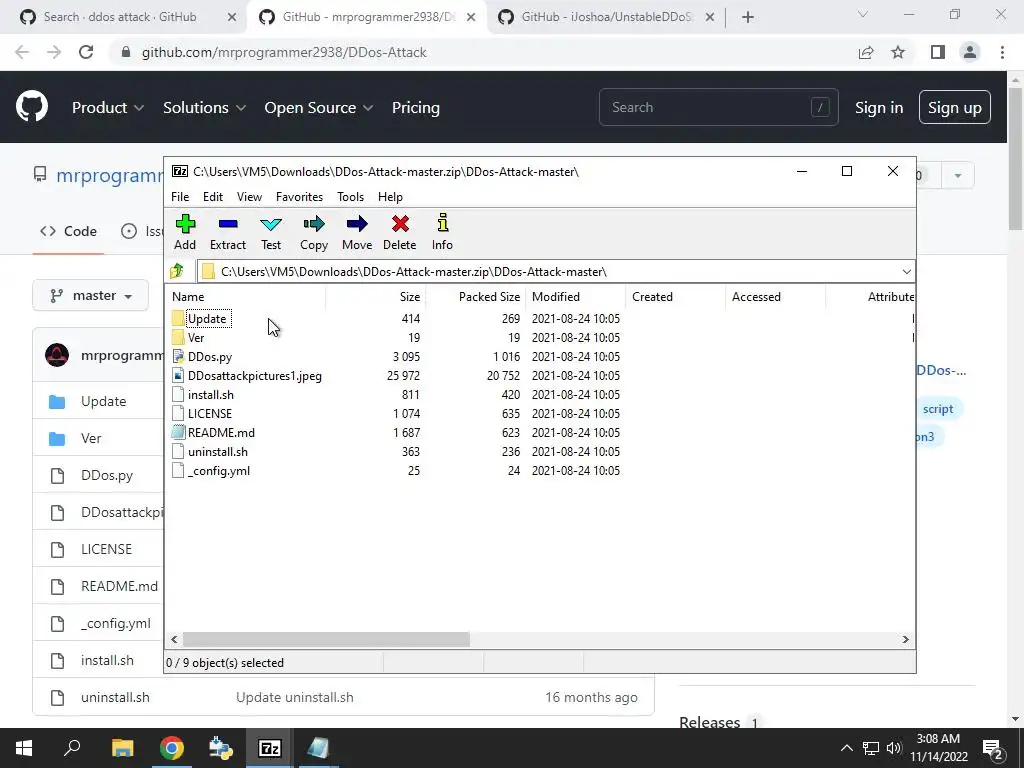
Task: Open the File menu in 7-Zip
Action: coord(180,197)
